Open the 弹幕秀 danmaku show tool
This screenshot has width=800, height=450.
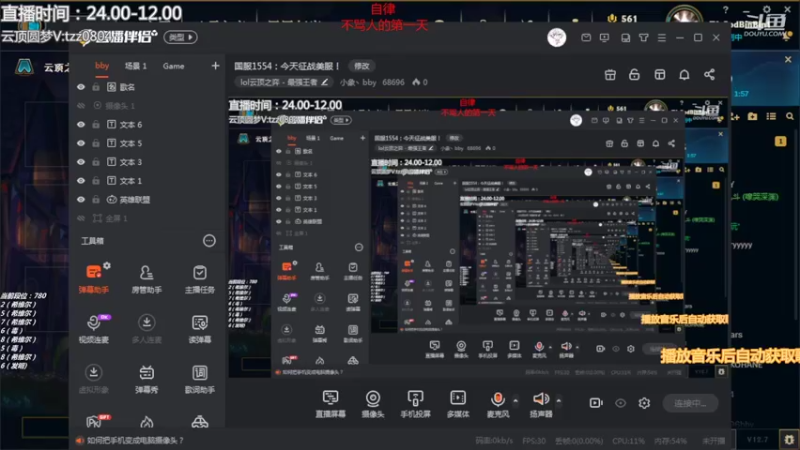click(146, 379)
